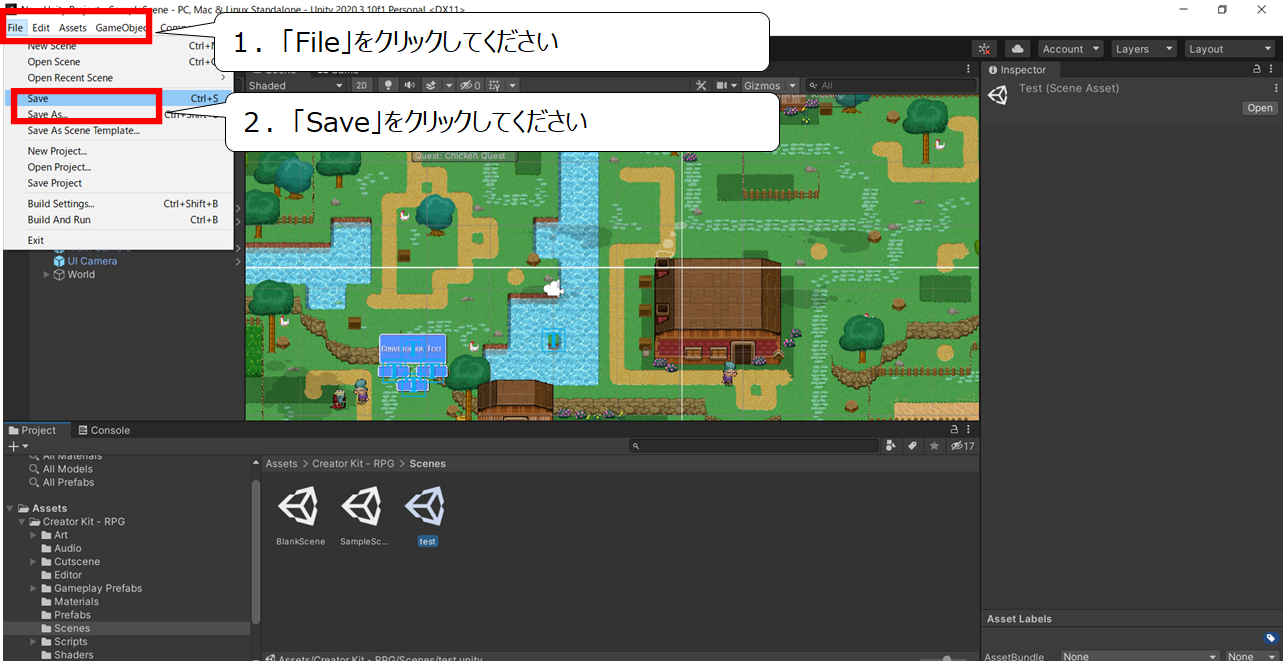Open Inspector panel kebab menu

[1272, 70]
